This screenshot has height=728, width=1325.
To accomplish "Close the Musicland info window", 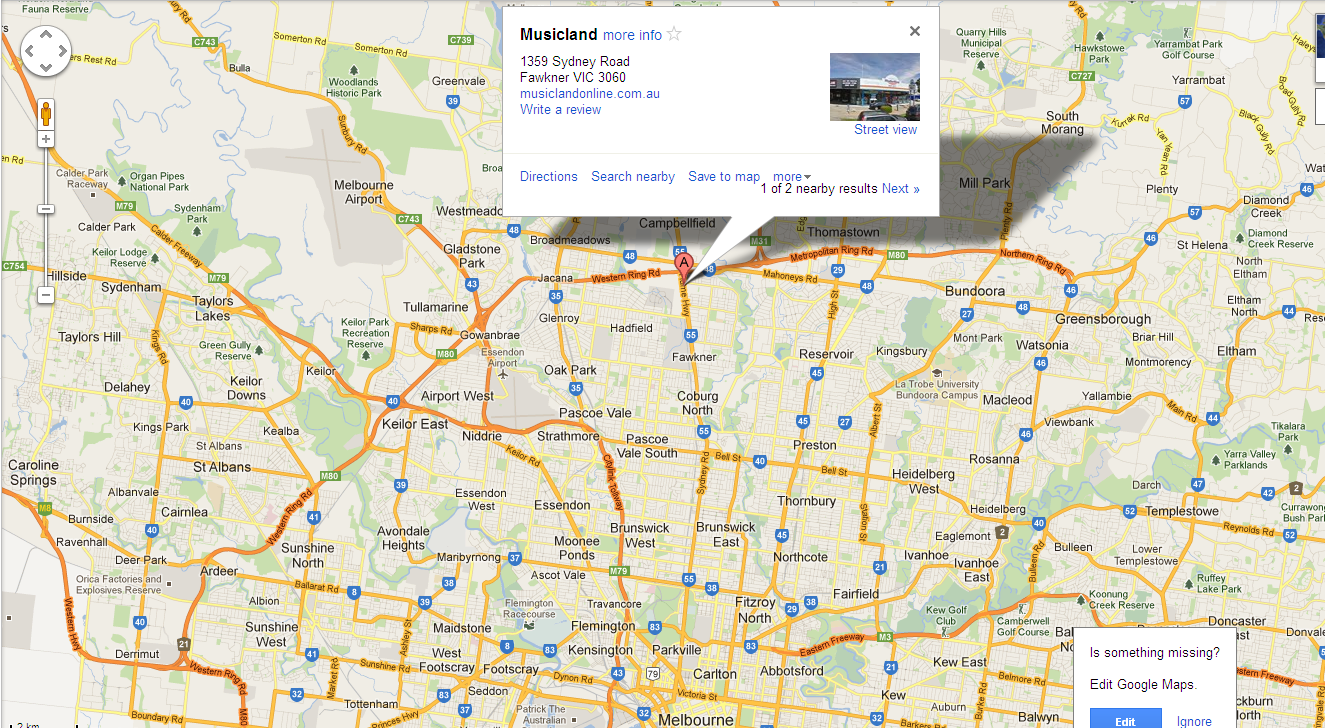I will point(914,31).
